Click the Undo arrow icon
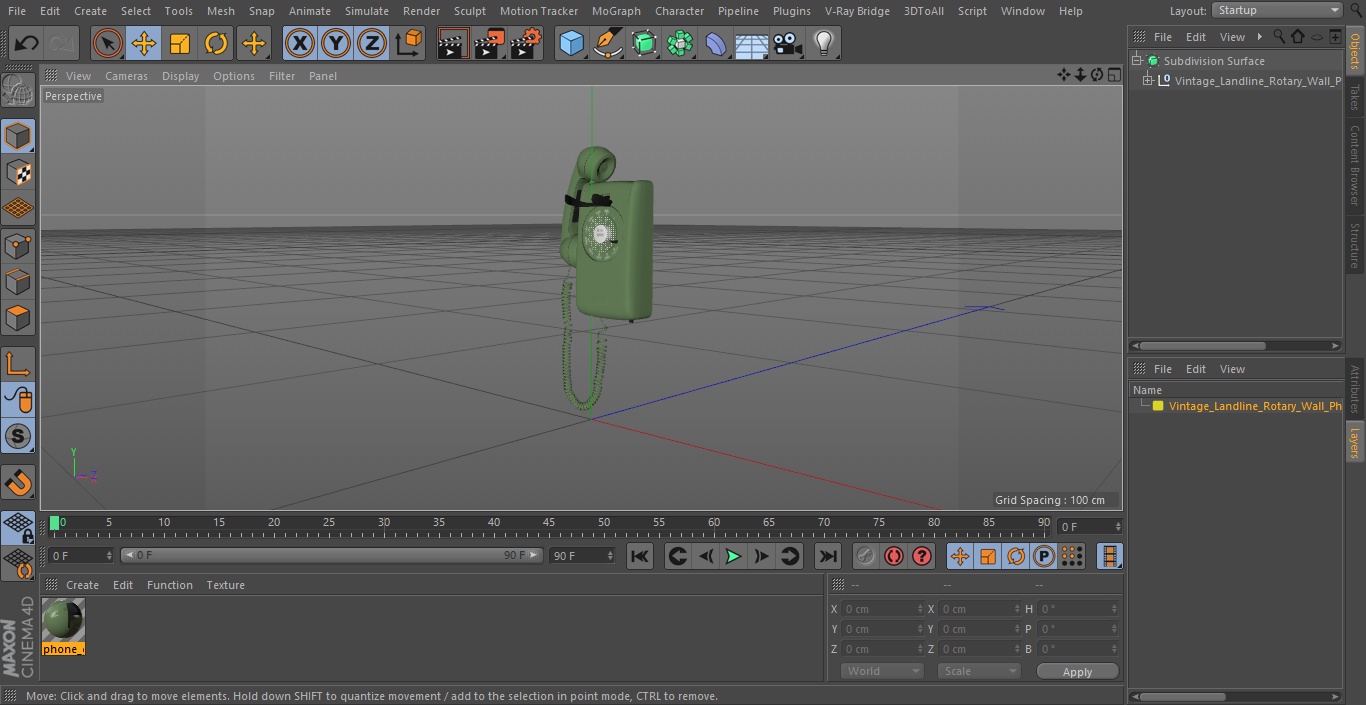Screen dimensions: 1366x705 pyautogui.click(x=27, y=44)
